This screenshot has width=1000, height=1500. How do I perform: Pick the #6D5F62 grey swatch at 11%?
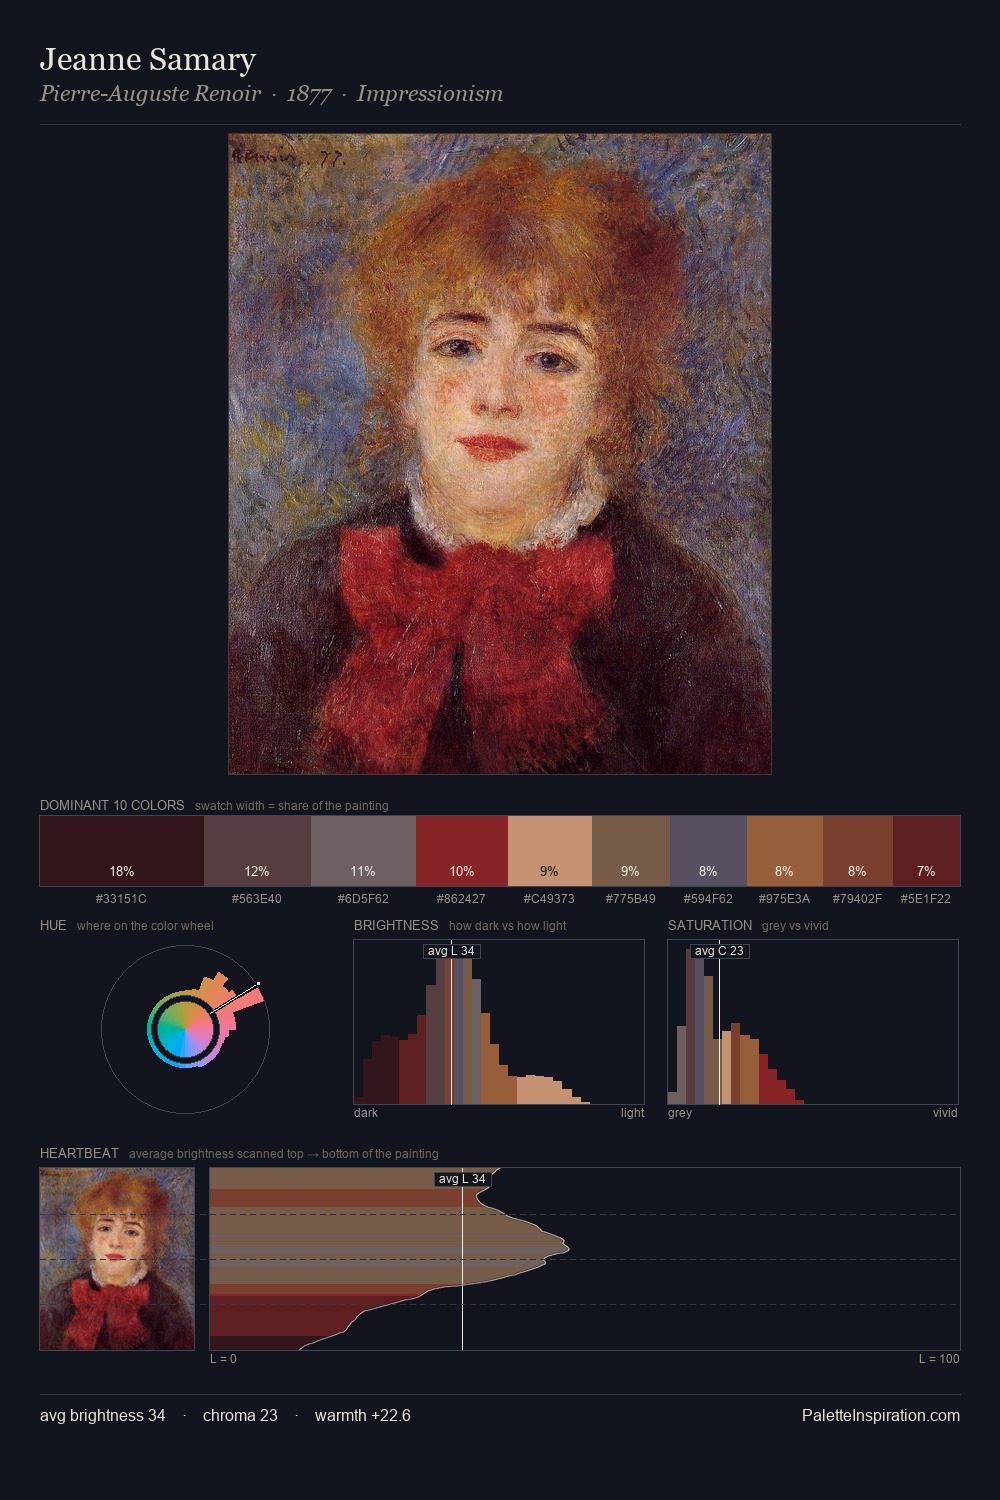363,851
